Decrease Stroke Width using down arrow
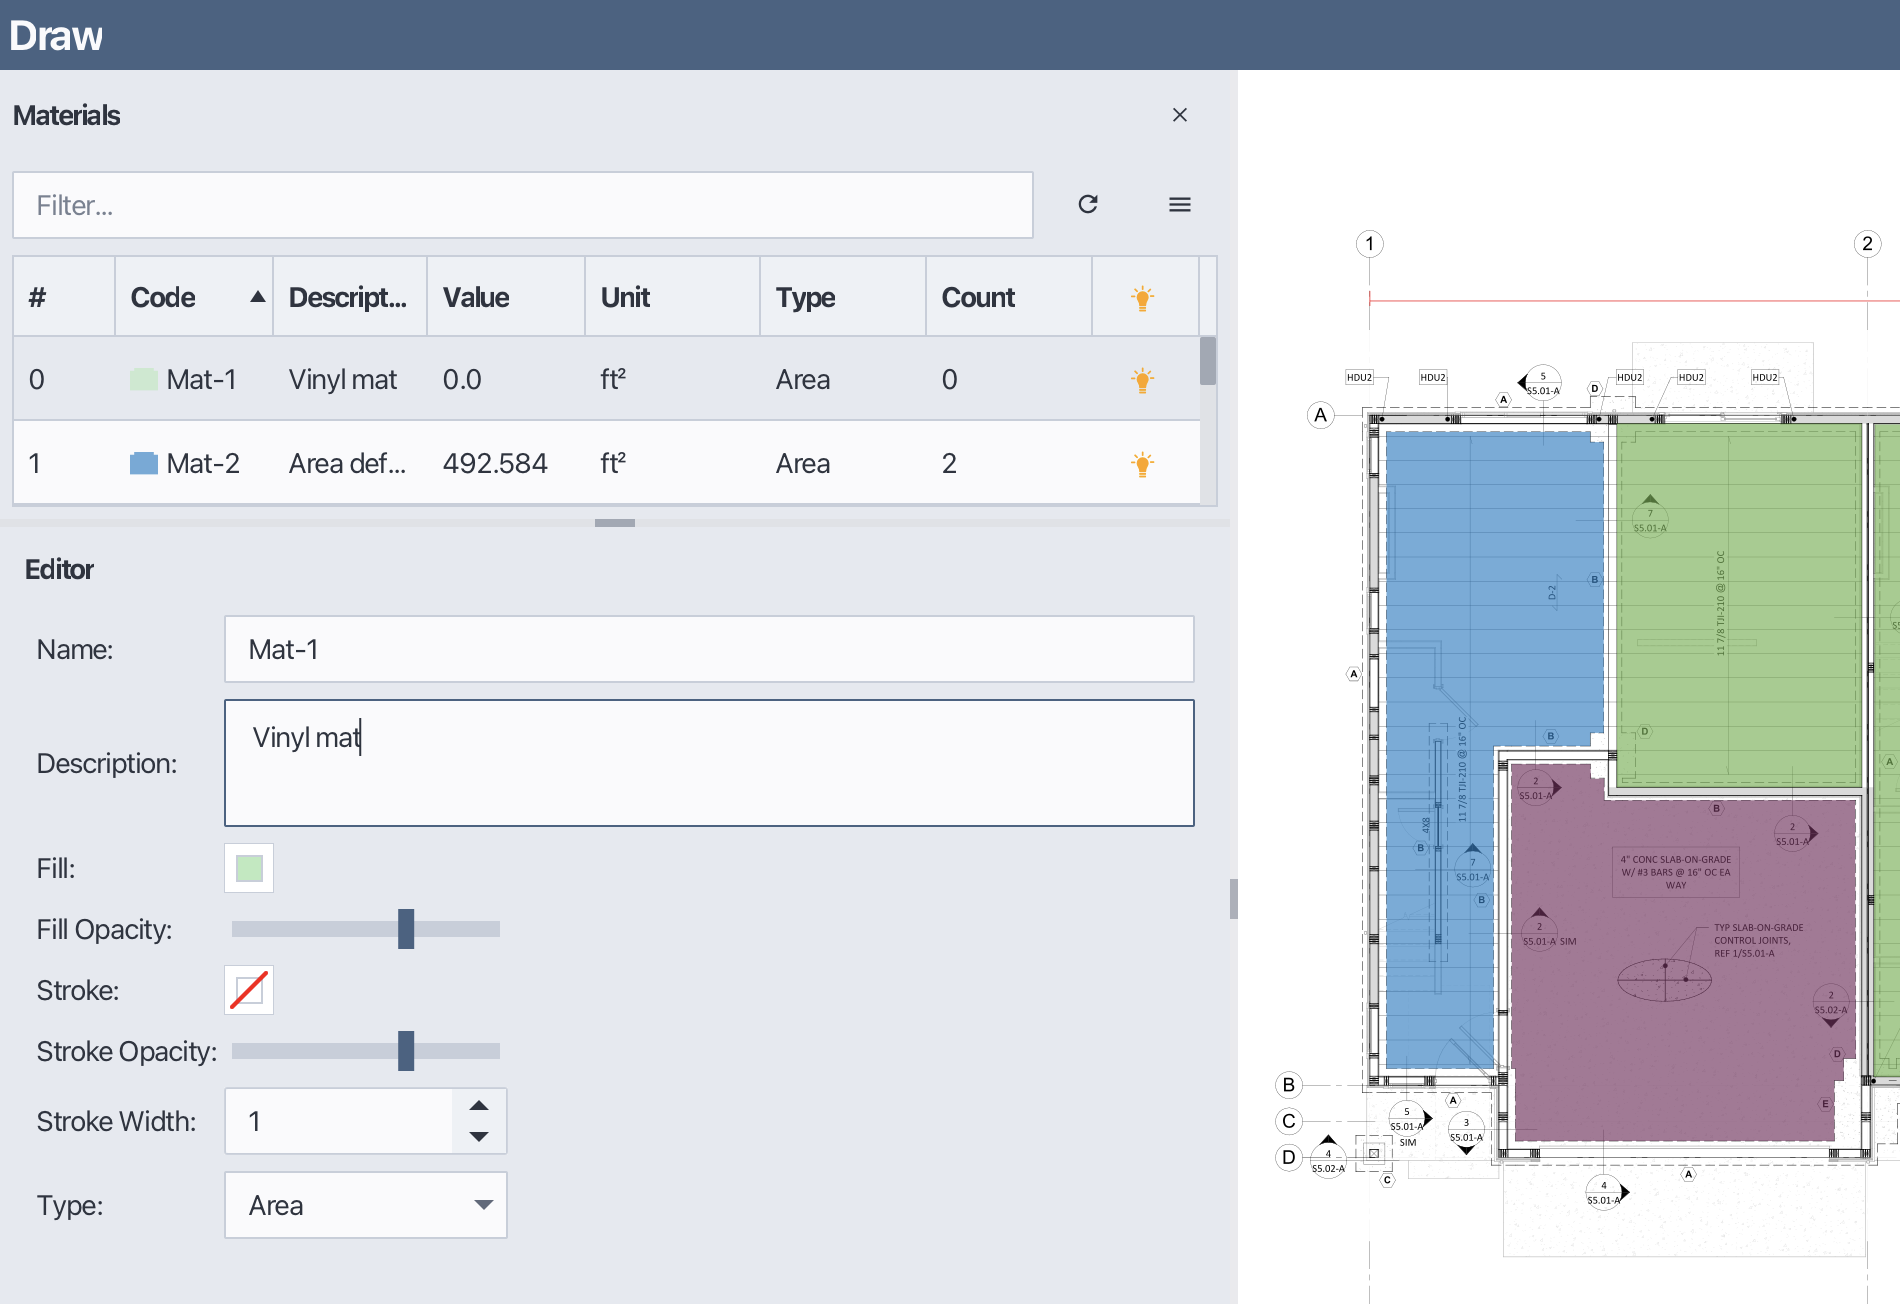1900x1304 pixels. click(479, 1137)
